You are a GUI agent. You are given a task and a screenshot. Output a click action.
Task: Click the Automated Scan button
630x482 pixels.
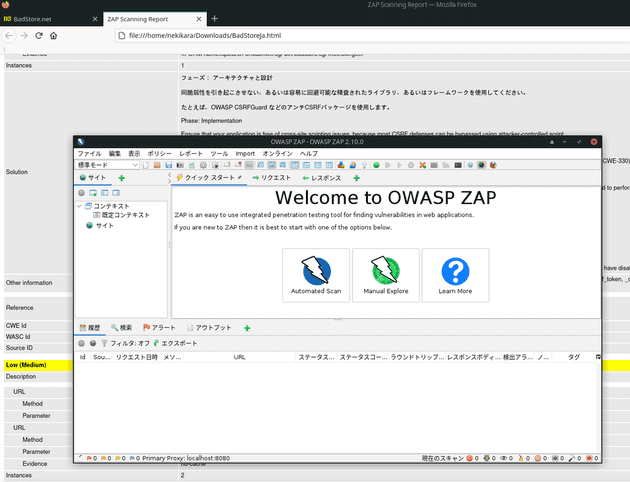point(316,275)
